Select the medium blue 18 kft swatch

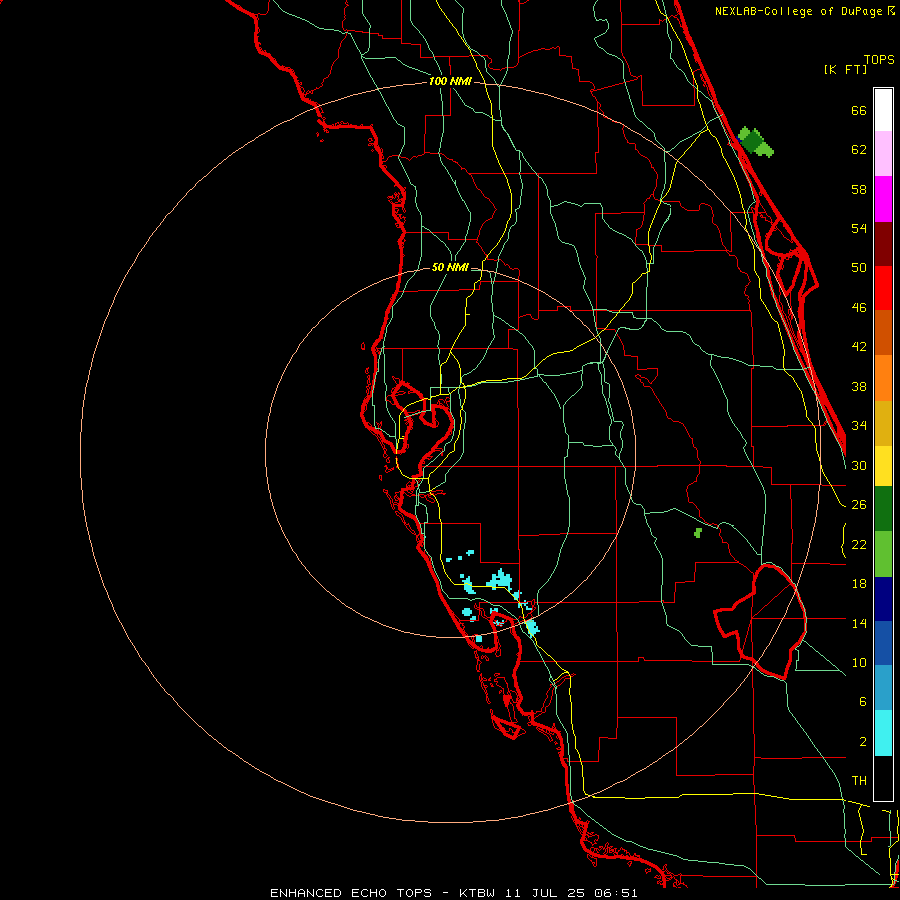click(883, 643)
